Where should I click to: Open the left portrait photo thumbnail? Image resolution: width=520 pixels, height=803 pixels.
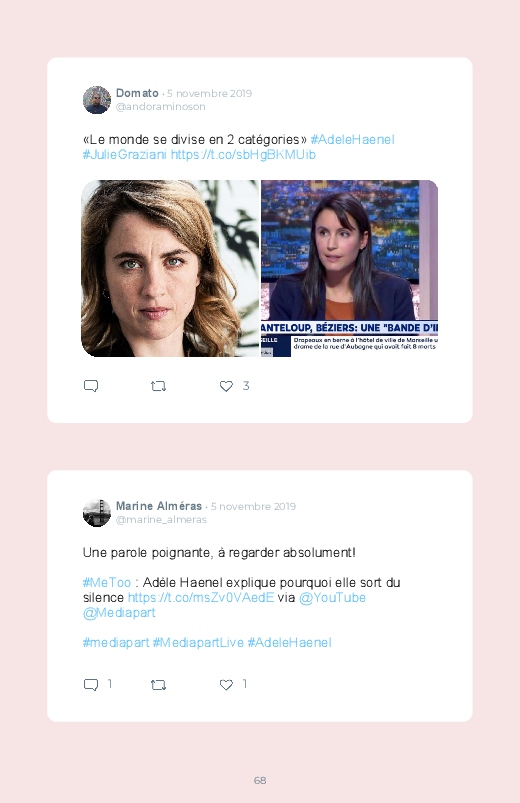click(x=170, y=268)
